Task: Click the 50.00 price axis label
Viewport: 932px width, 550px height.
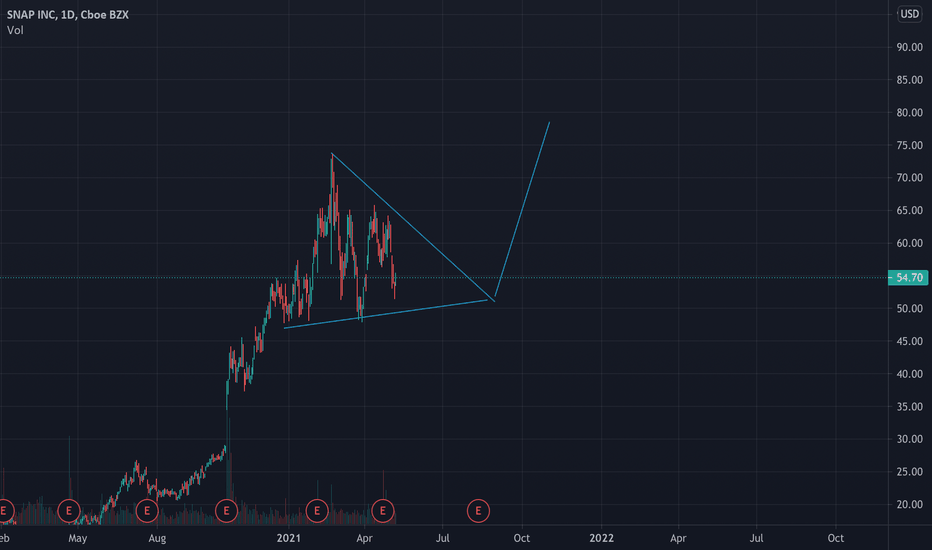Action: (x=909, y=309)
